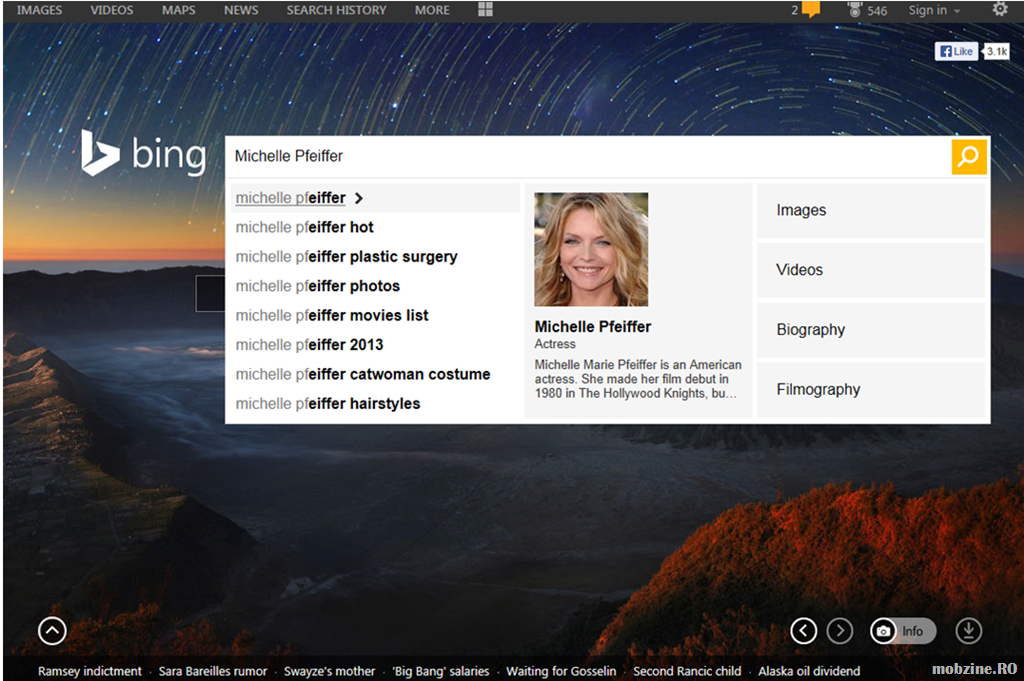Open the notifications speech bubble icon
This screenshot has height=681, width=1024.
810,10
